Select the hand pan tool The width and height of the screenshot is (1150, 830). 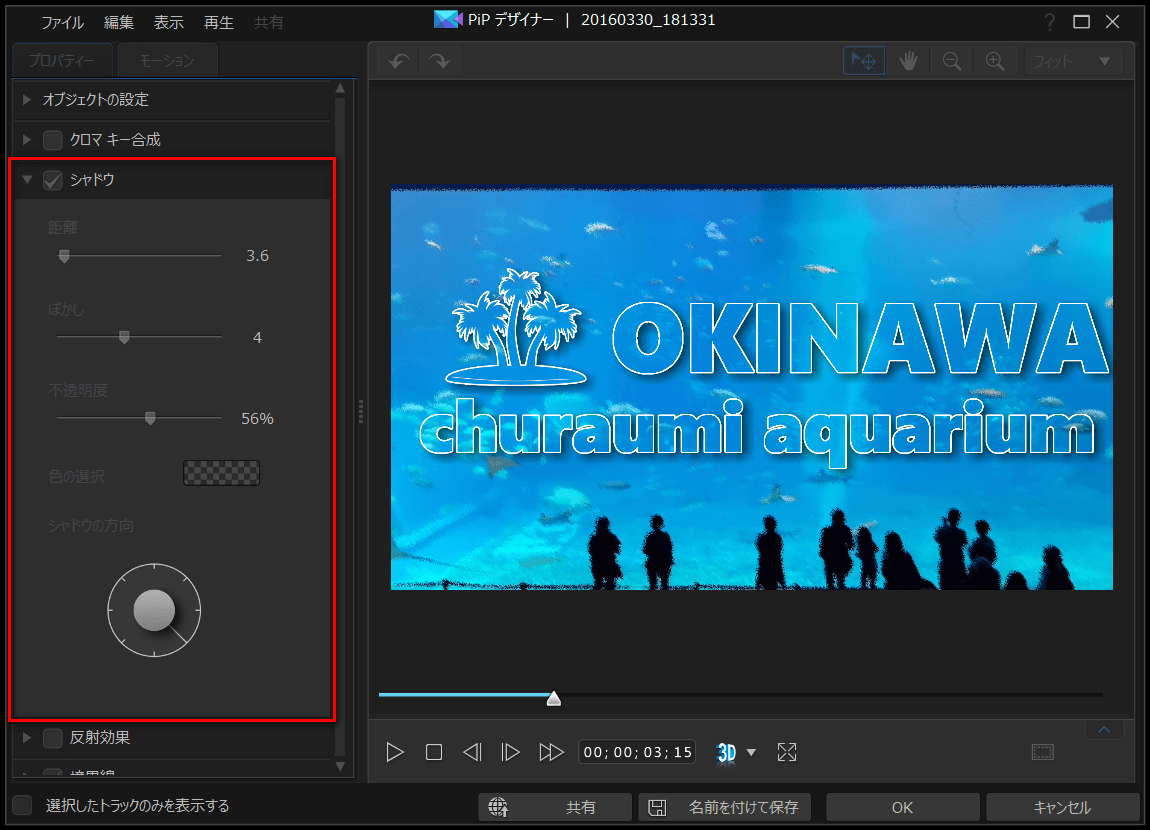pyautogui.click(x=909, y=61)
